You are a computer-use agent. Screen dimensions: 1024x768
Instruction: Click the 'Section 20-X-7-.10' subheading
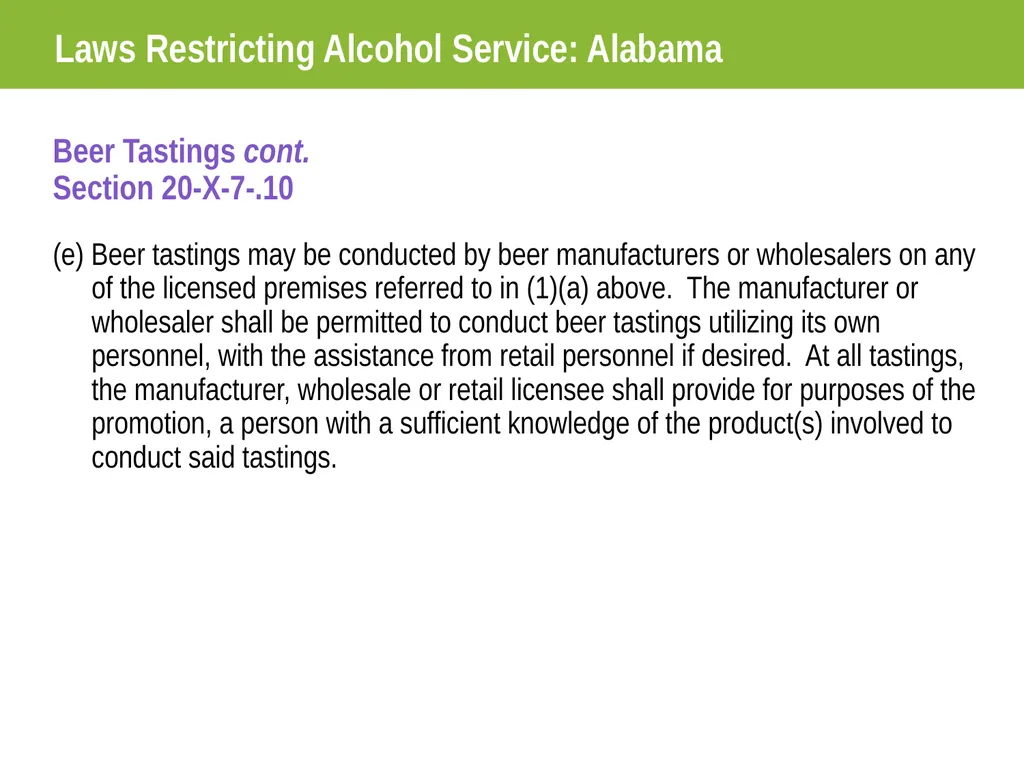[173, 188]
